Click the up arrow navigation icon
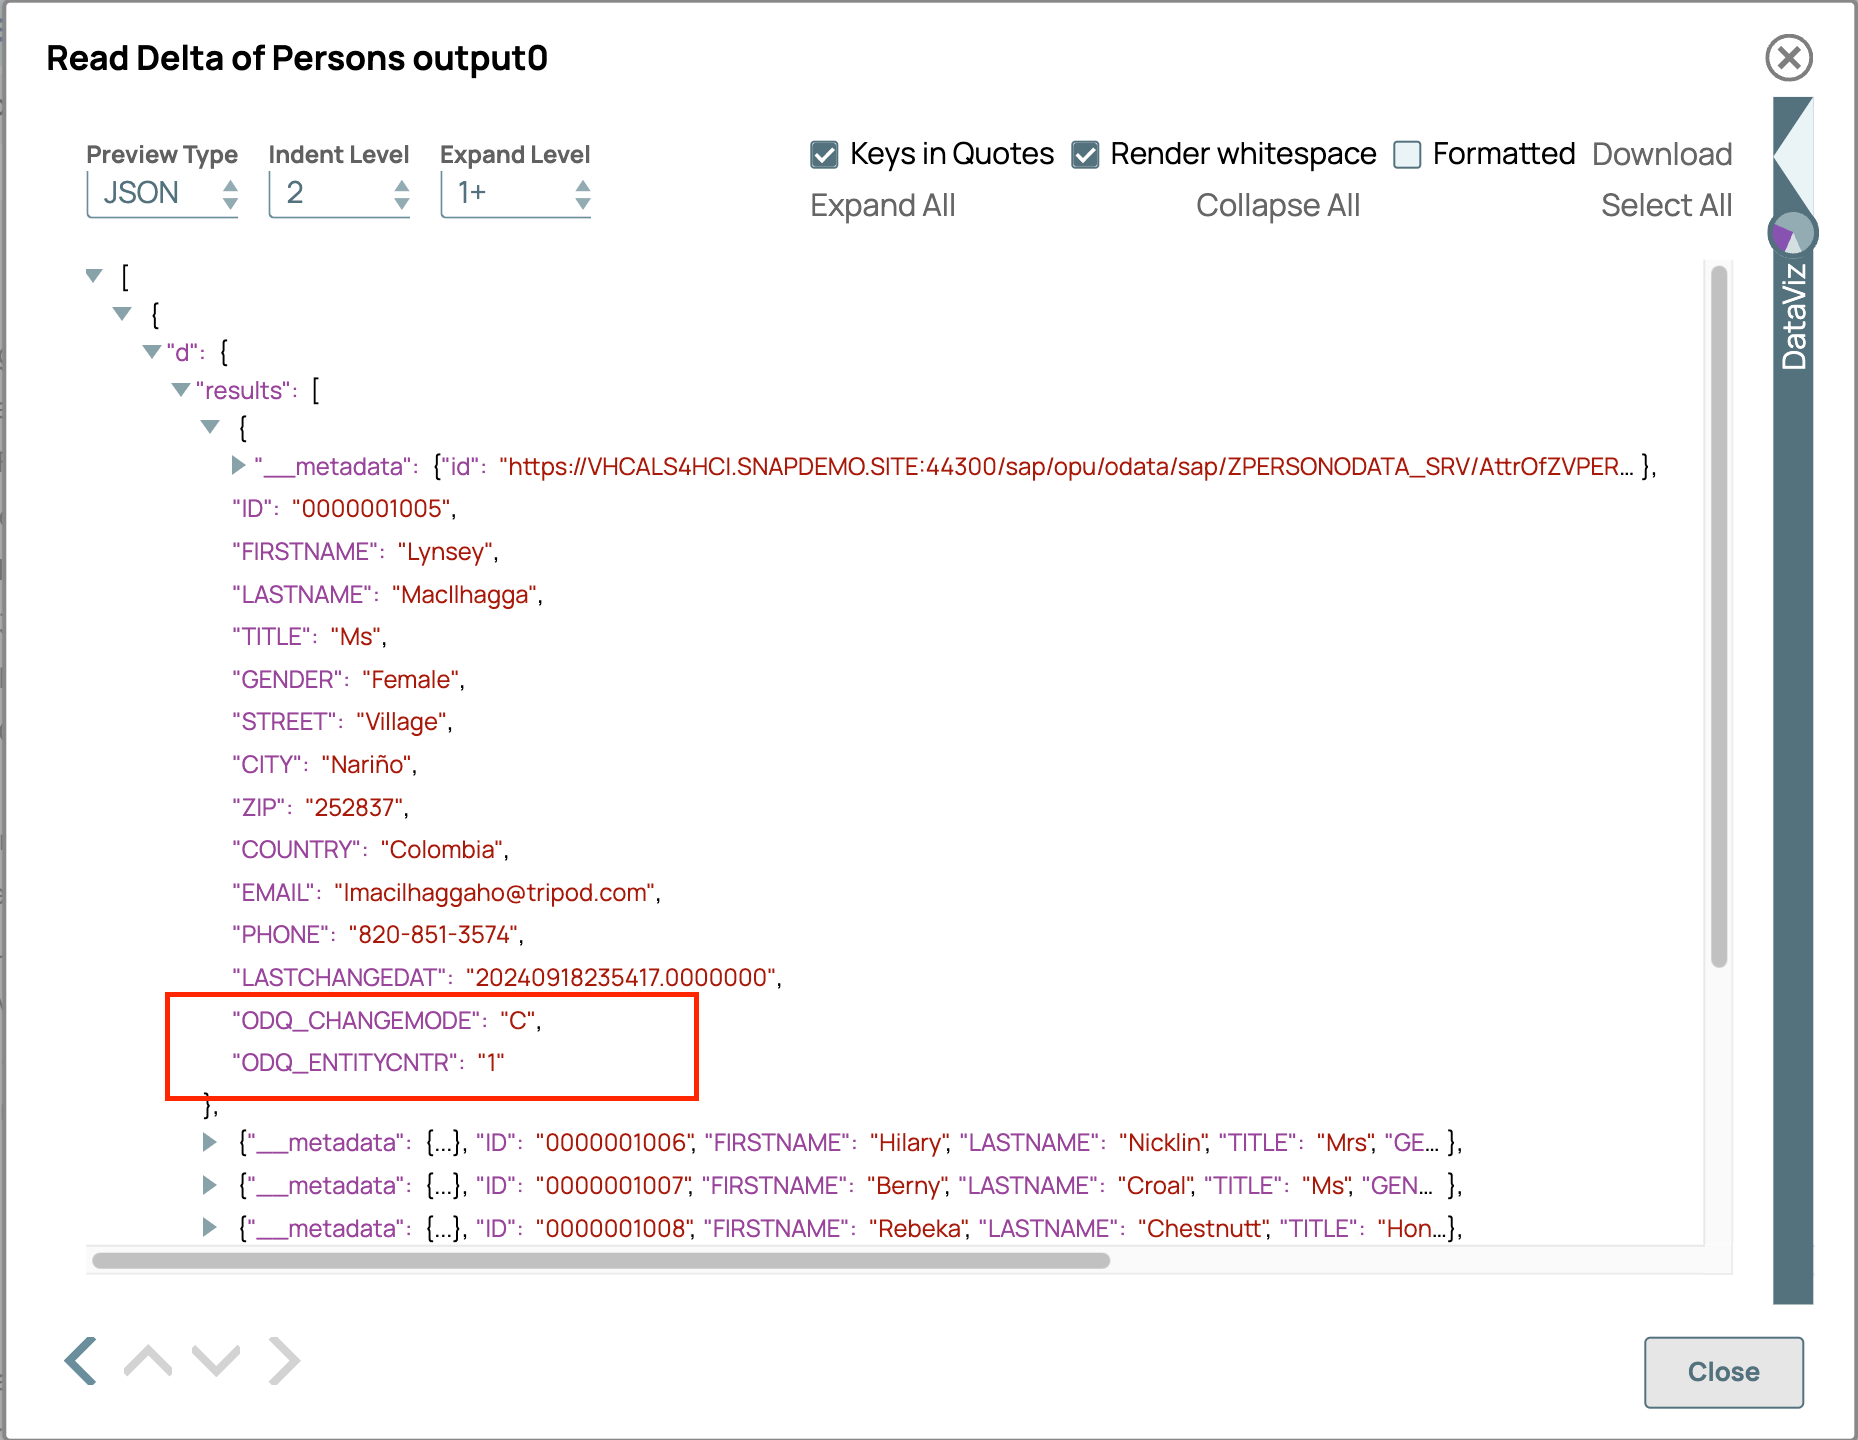Viewport: 1858px width, 1440px height. 148,1361
